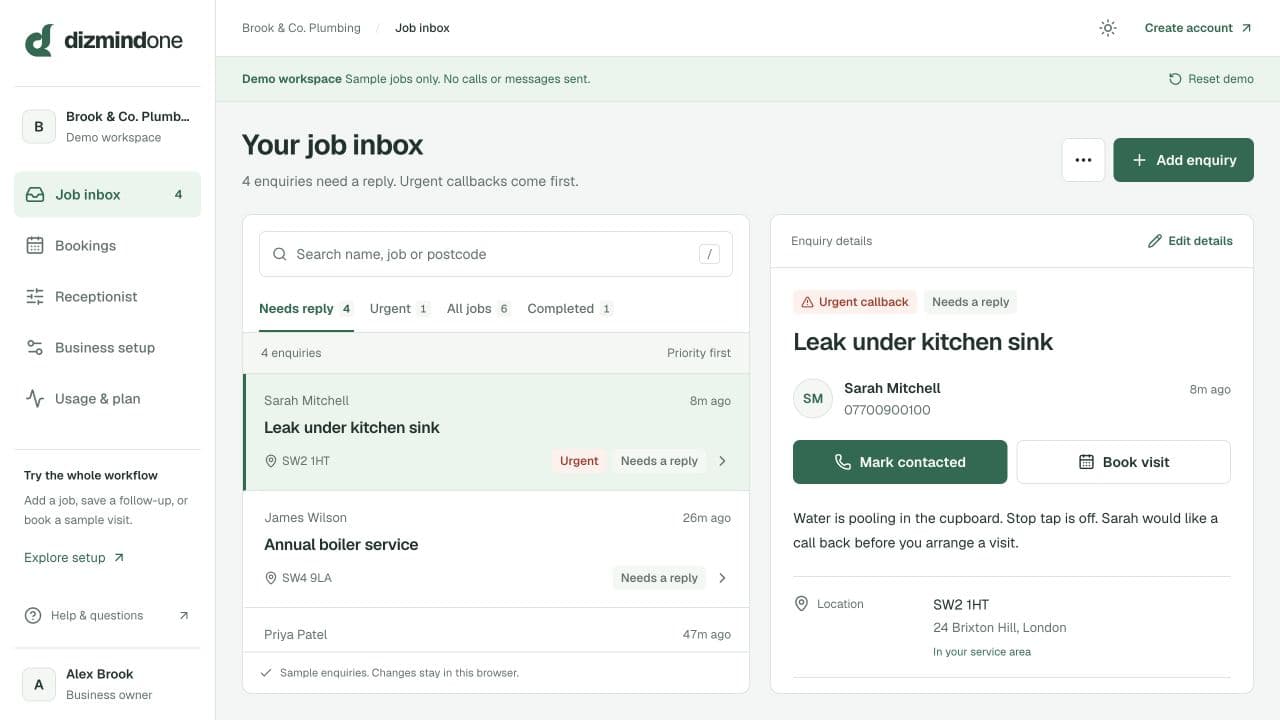This screenshot has height=720, width=1280.
Task: Click the Location pin icon in details
Action: click(x=801, y=604)
